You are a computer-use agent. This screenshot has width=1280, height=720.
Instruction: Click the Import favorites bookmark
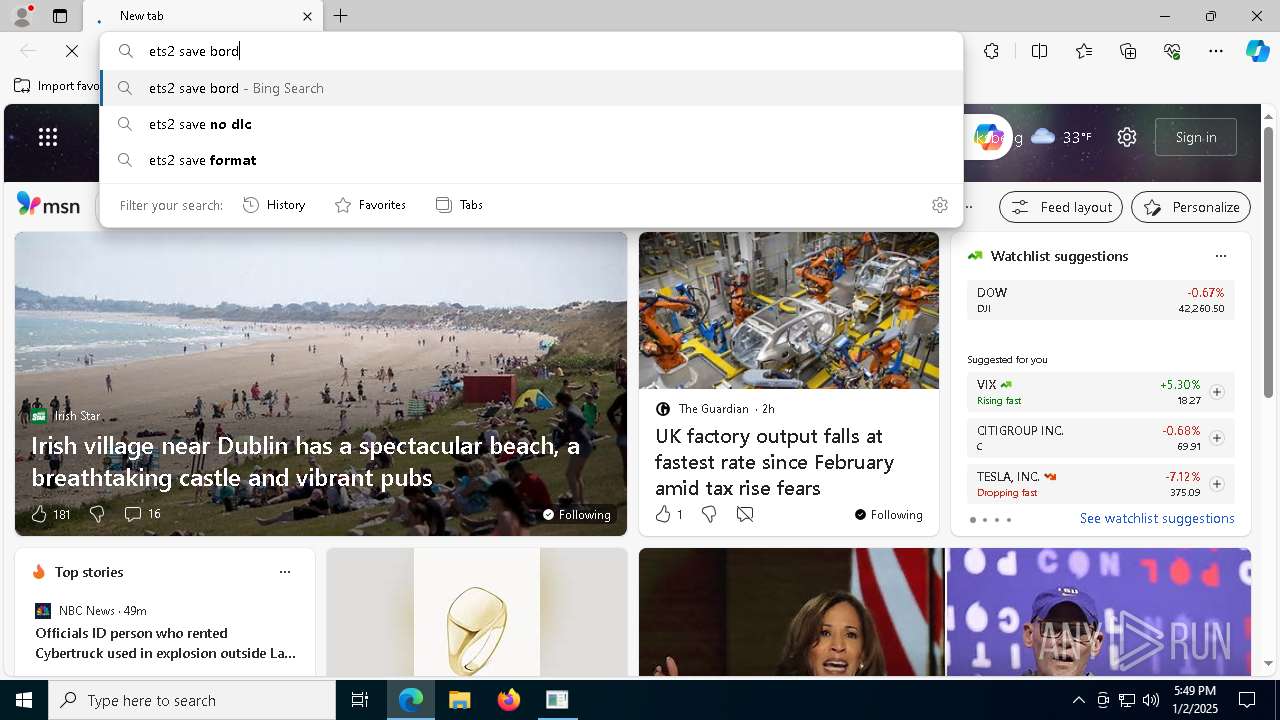tap(57, 86)
